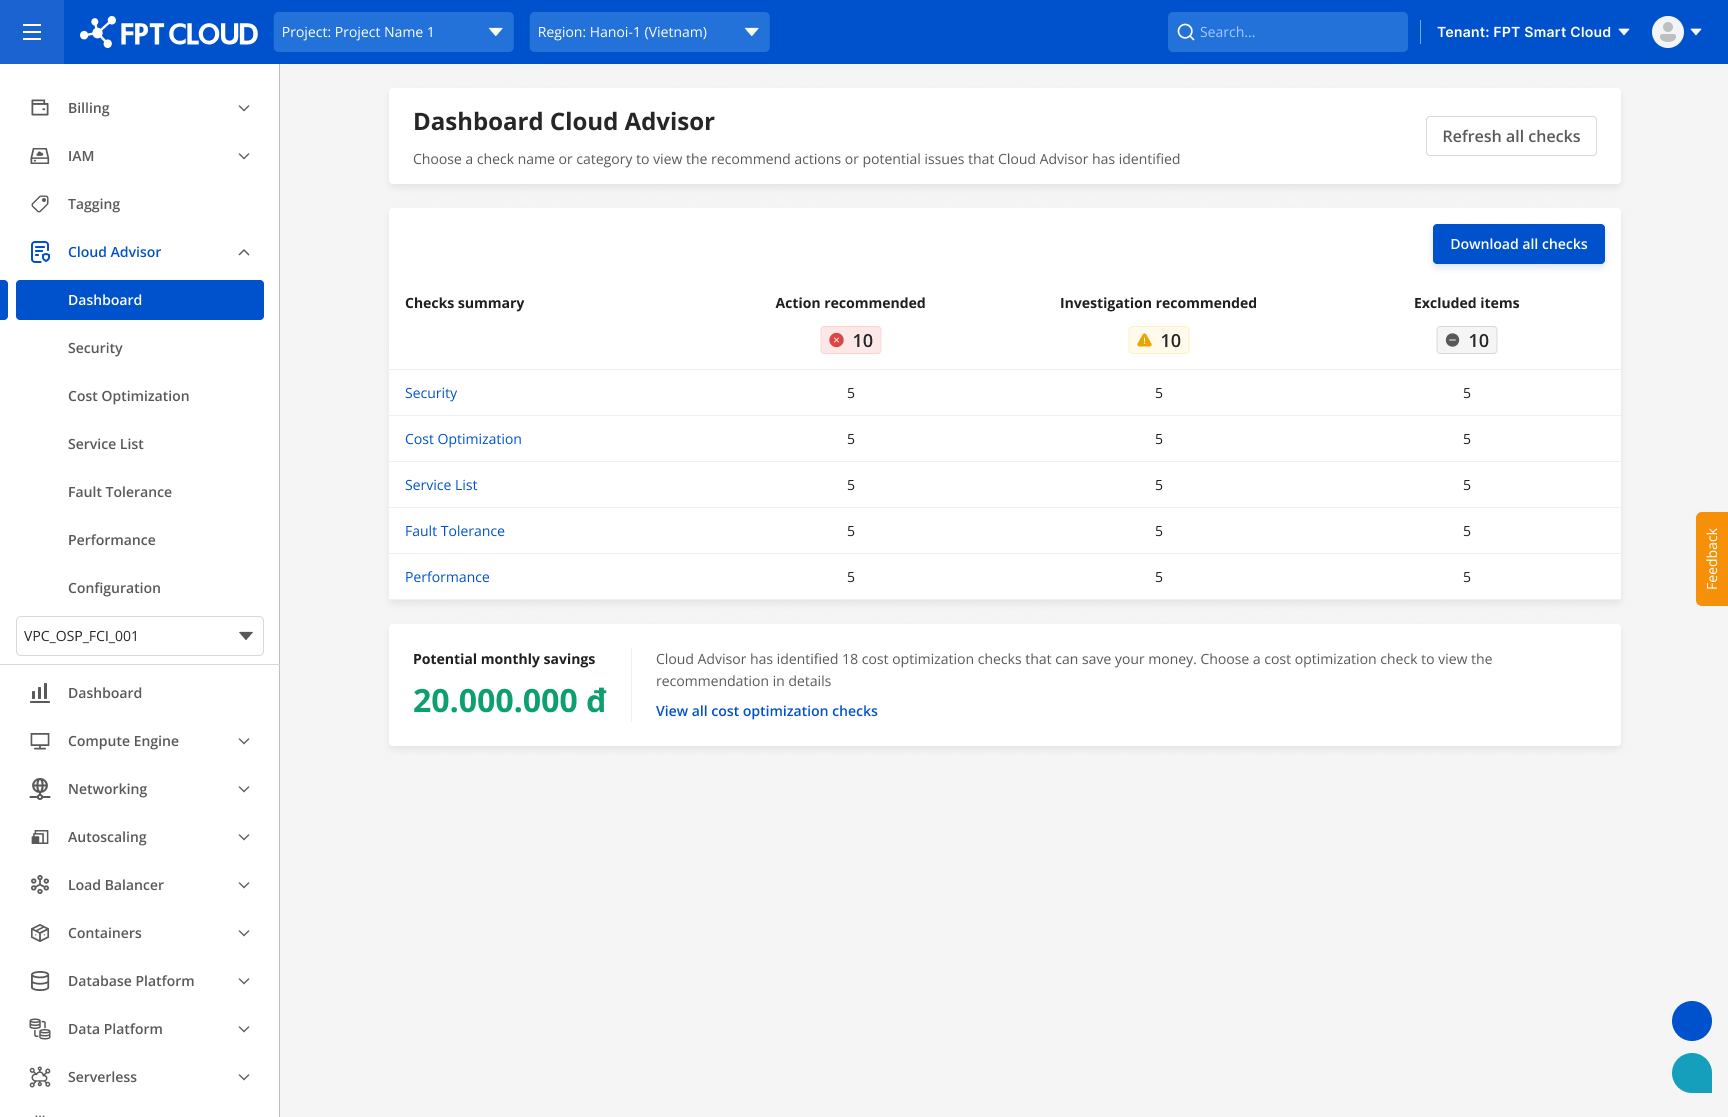Click the yellow warning Investigation badge
The height and width of the screenshot is (1117, 1728).
click(x=1159, y=340)
